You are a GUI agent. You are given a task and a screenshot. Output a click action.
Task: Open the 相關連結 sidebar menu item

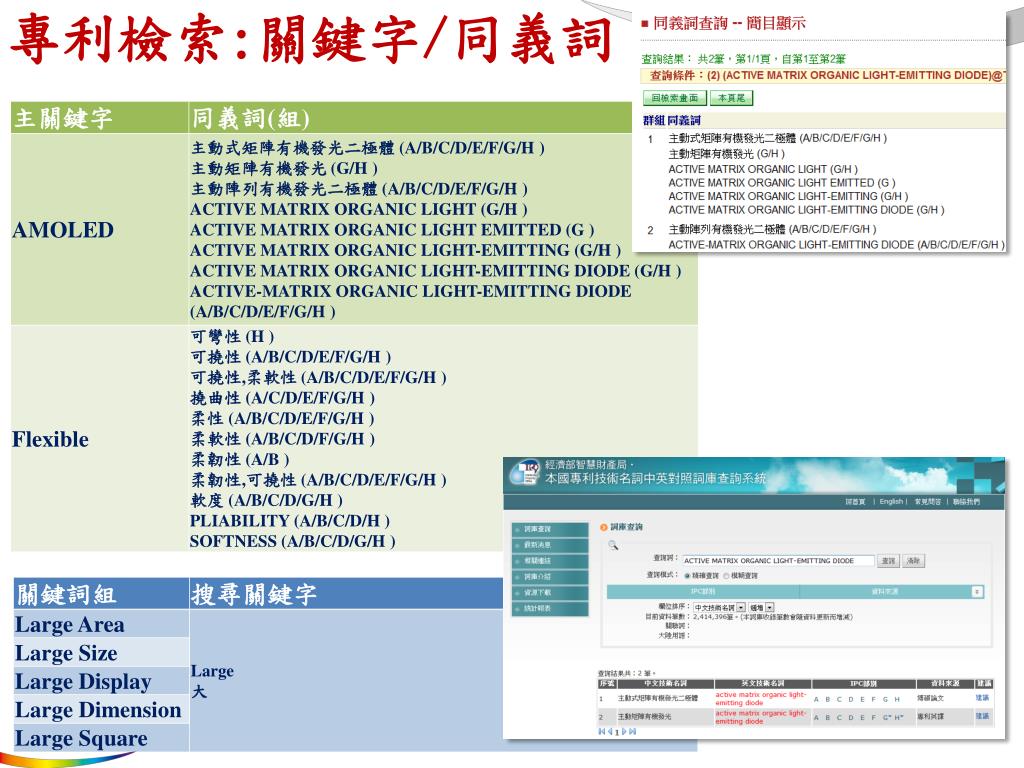(x=550, y=560)
